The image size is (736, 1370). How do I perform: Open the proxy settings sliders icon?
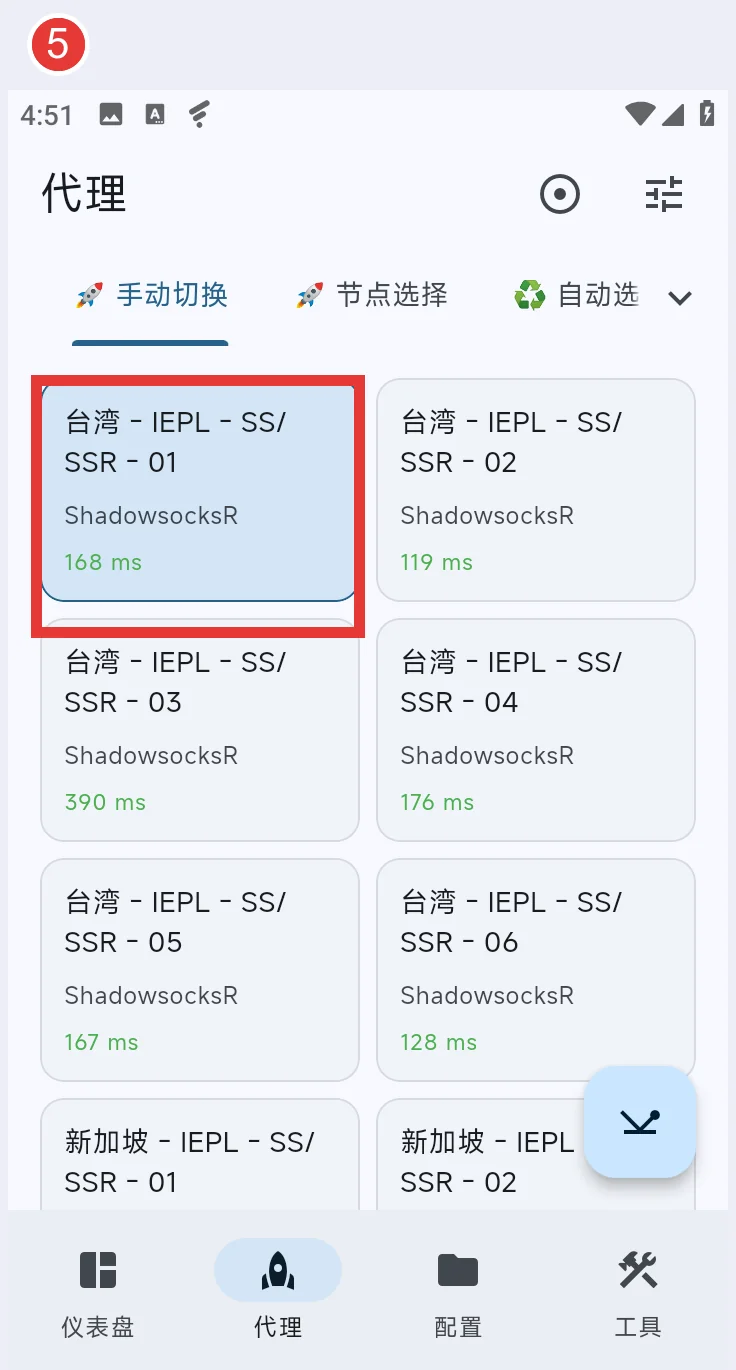point(664,194)
